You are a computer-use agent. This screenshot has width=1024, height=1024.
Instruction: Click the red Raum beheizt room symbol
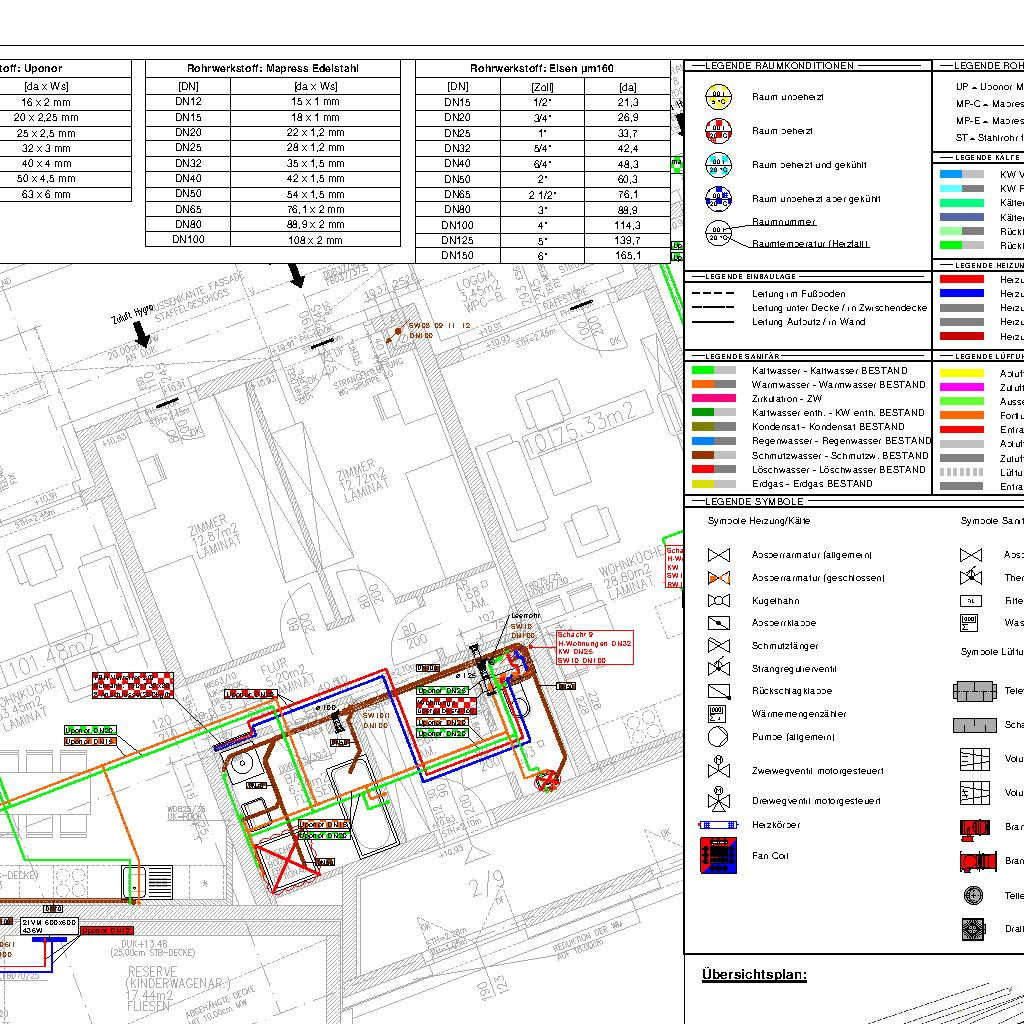(718, 131)
